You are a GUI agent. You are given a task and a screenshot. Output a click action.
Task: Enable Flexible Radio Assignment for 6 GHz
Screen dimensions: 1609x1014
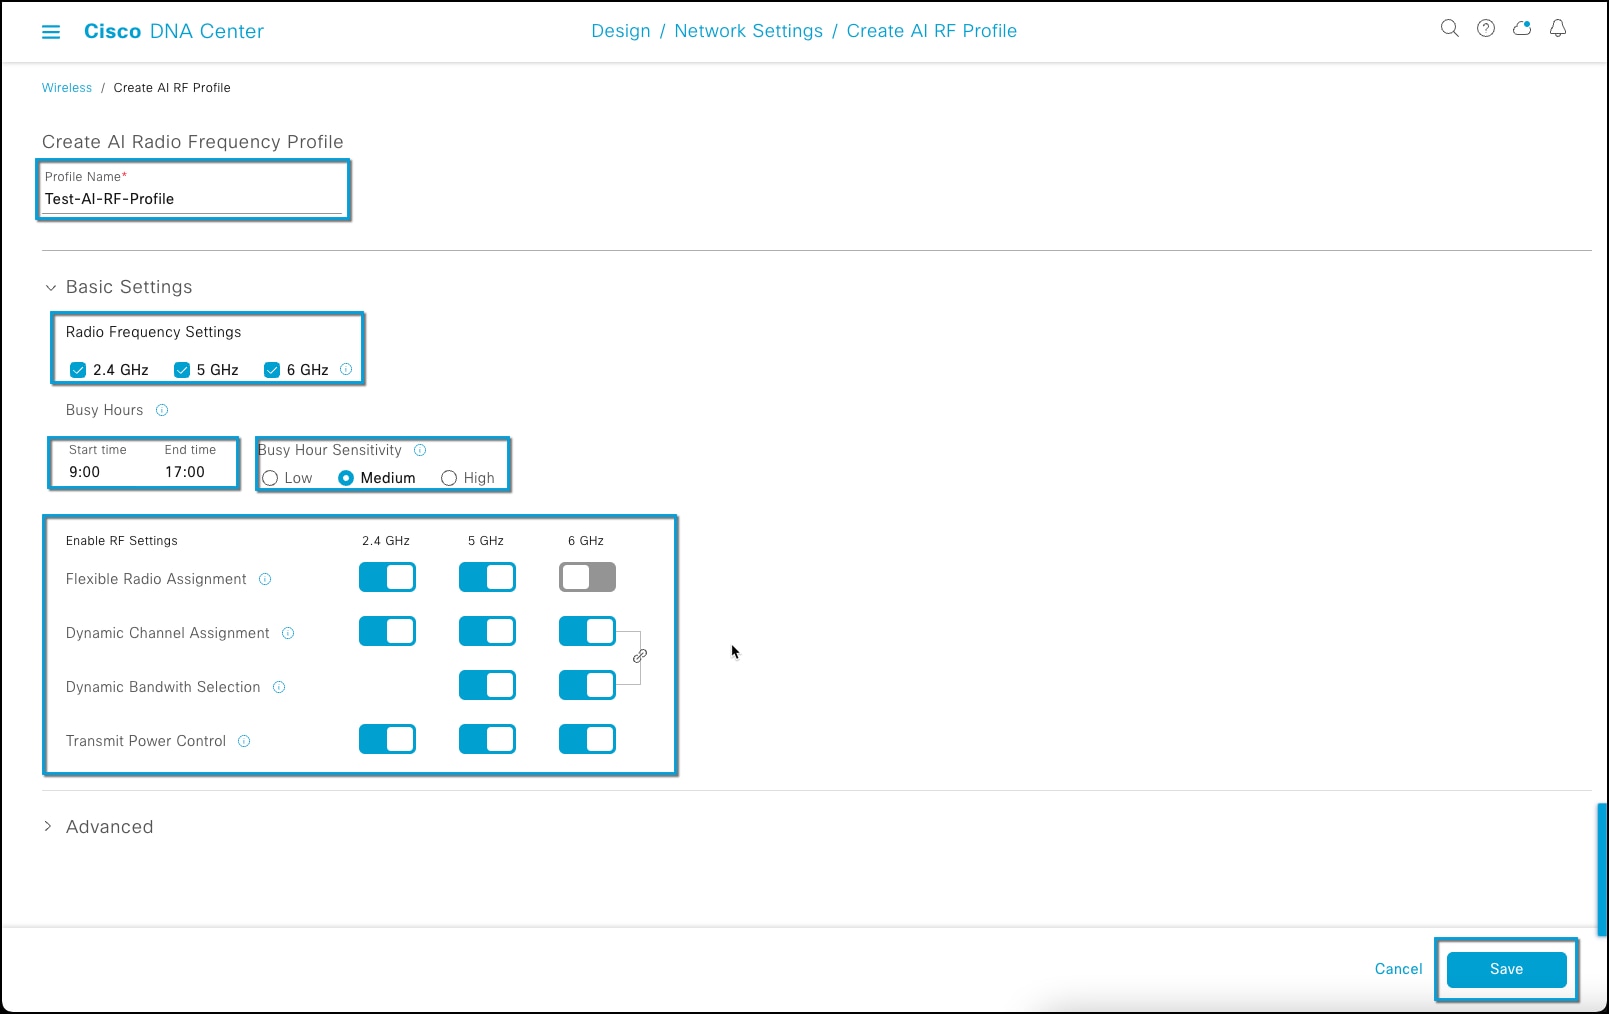(x=587, y=577)
